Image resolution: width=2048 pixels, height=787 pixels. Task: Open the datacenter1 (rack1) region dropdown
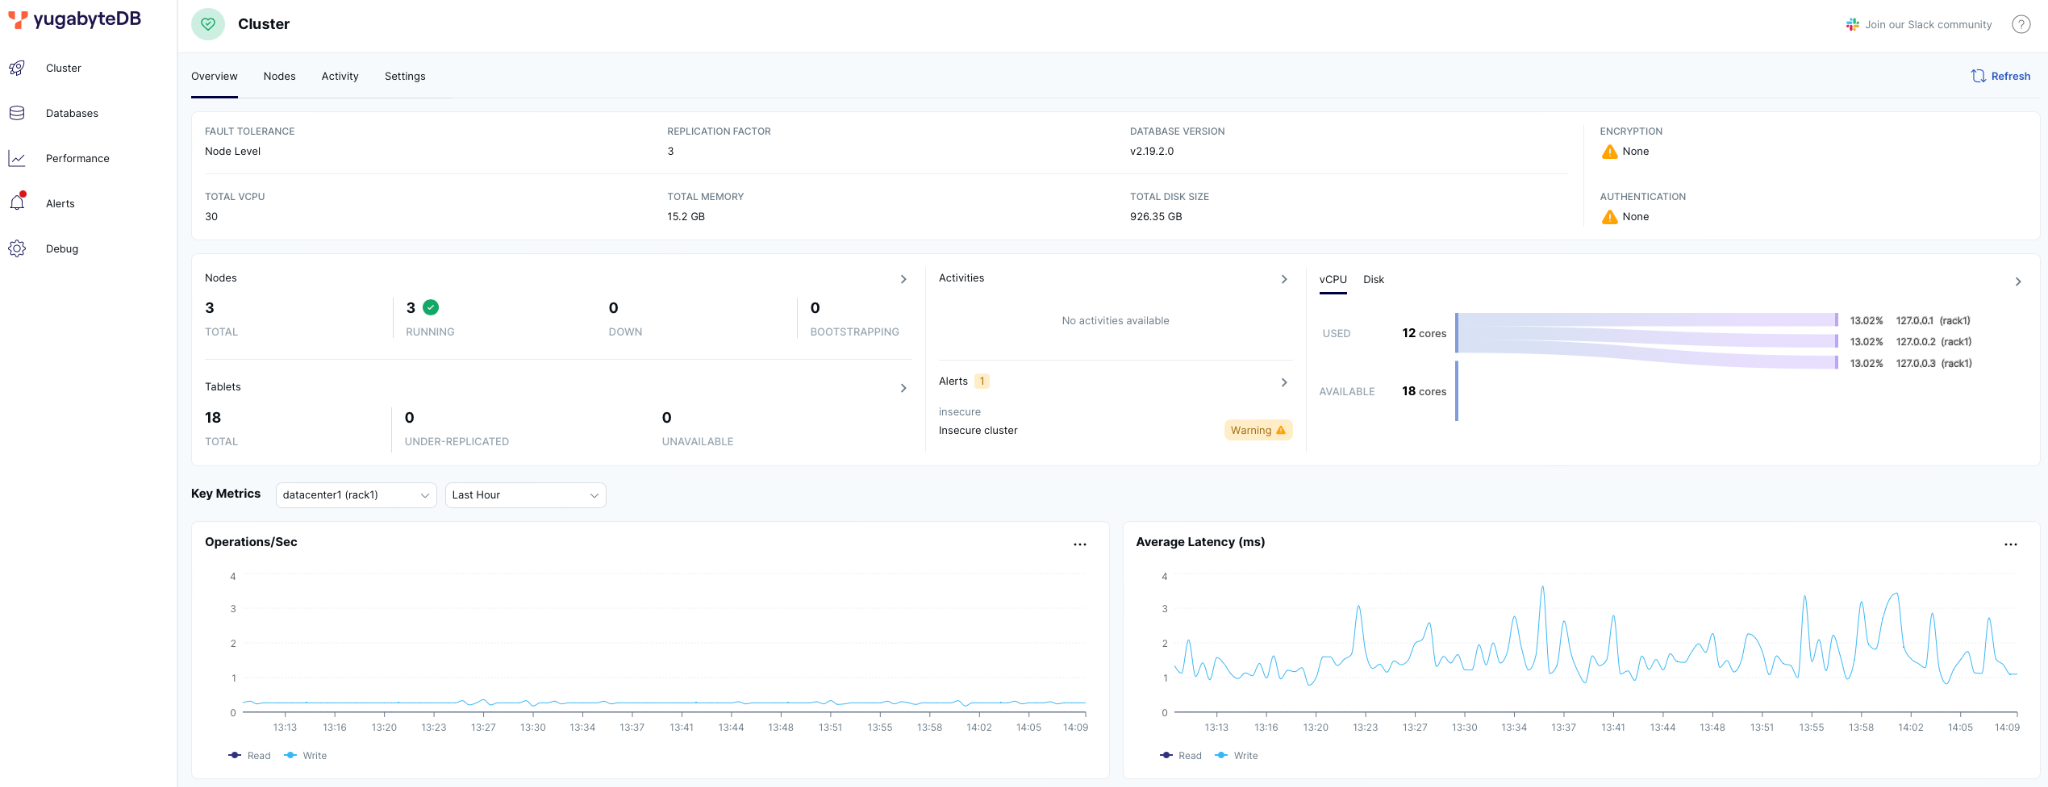pos(356,495)
